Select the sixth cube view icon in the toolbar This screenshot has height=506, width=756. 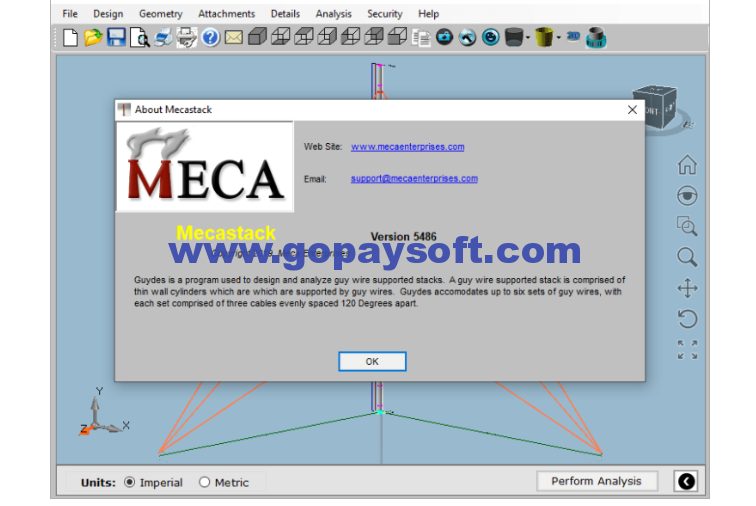(x=374, y=37)
